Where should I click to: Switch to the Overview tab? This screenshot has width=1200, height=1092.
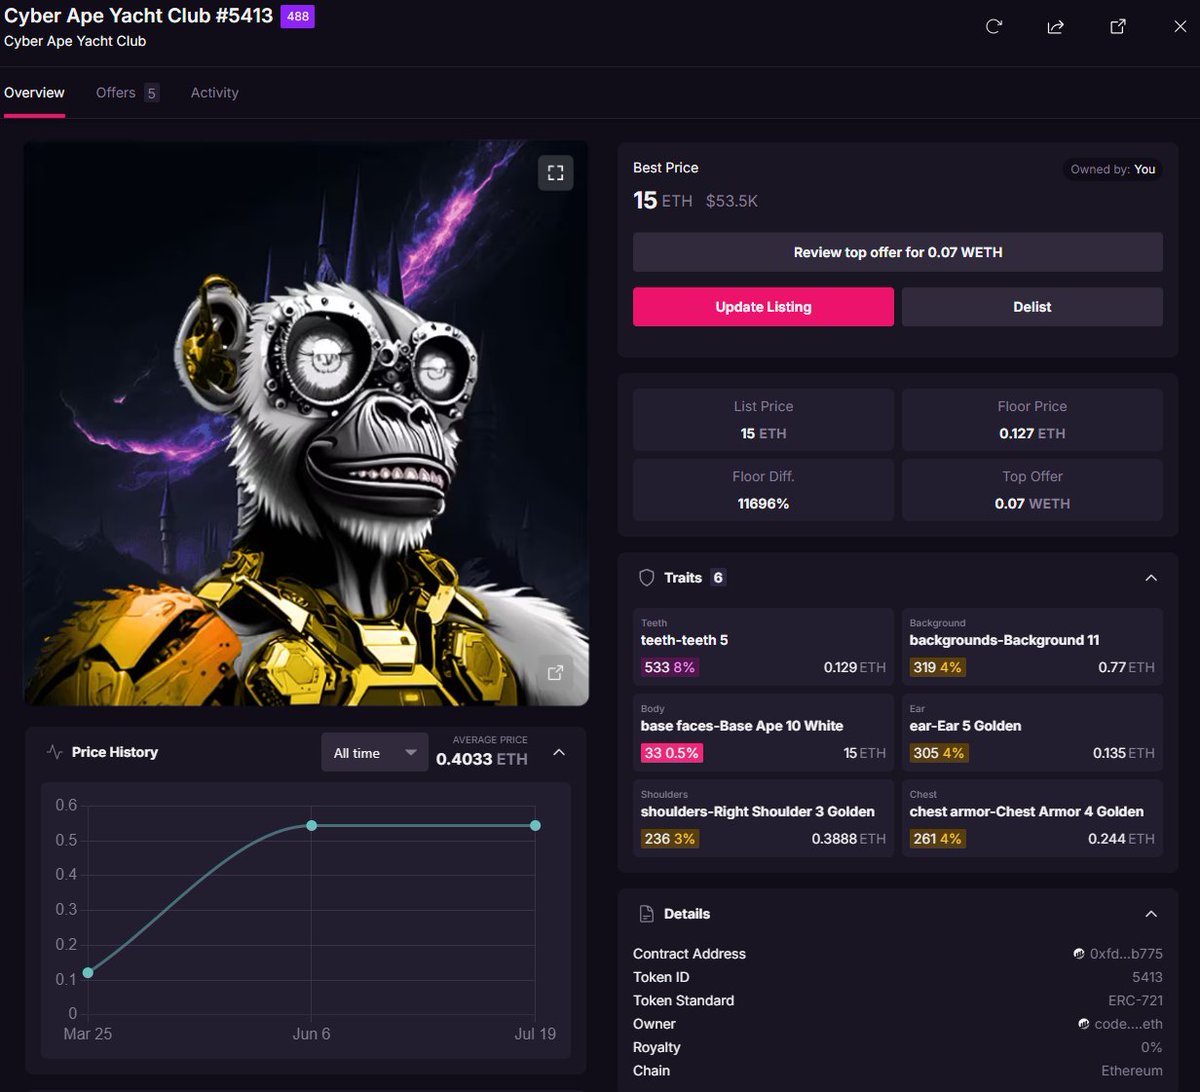(x=34, y=93)
